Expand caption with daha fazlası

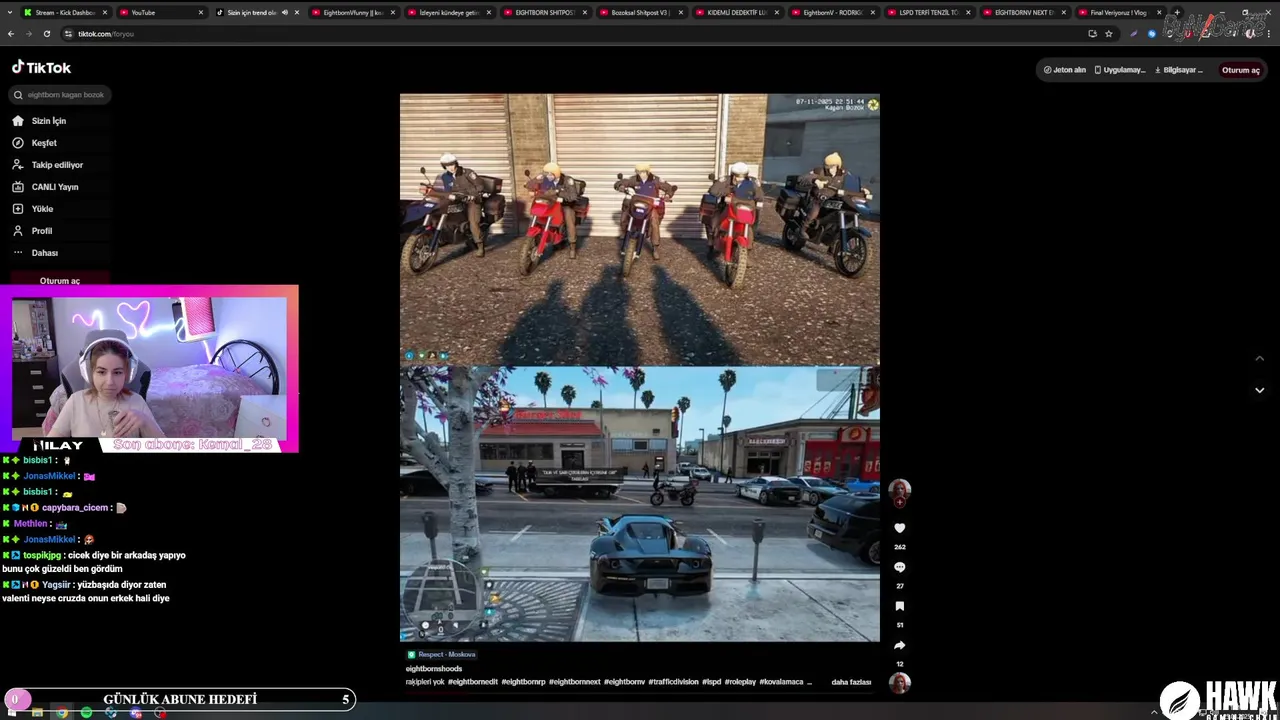(851, 682)
